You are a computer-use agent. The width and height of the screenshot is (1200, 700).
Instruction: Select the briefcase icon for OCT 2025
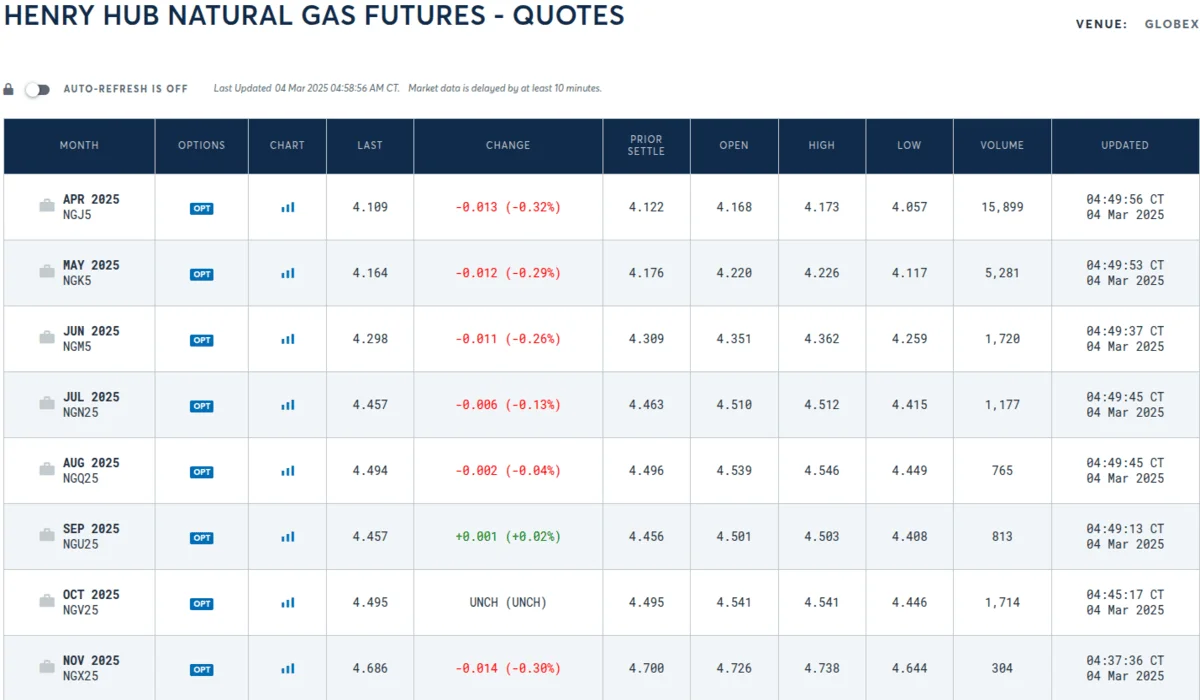coord(47,602)
